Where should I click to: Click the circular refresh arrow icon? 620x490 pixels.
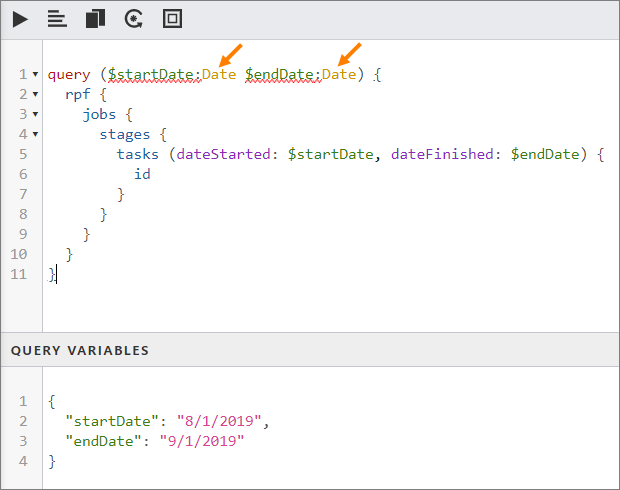pyautogui.click(x=133, y=19)
